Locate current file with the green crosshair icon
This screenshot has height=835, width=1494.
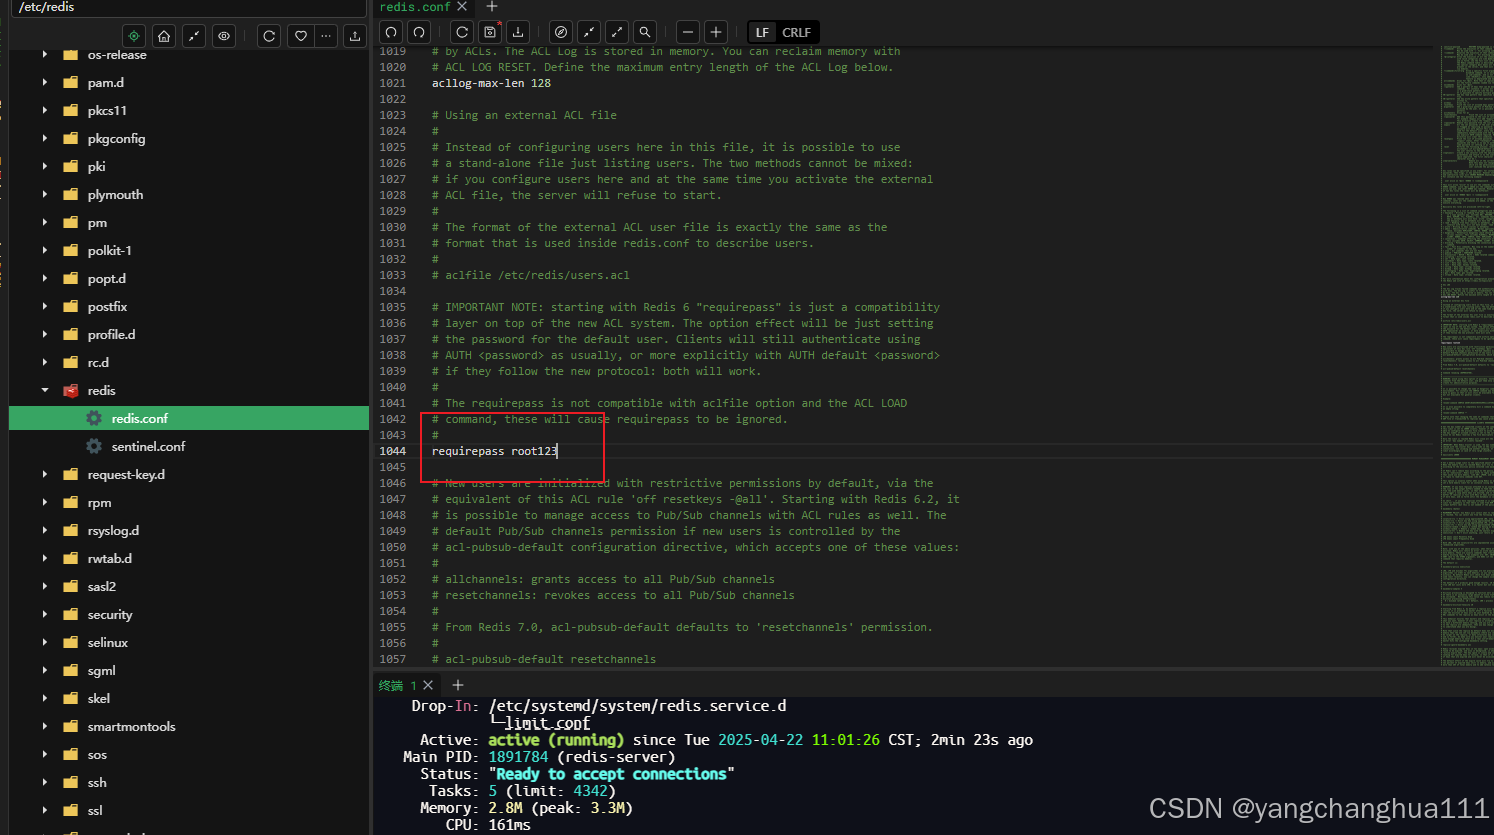coord(133,35)
